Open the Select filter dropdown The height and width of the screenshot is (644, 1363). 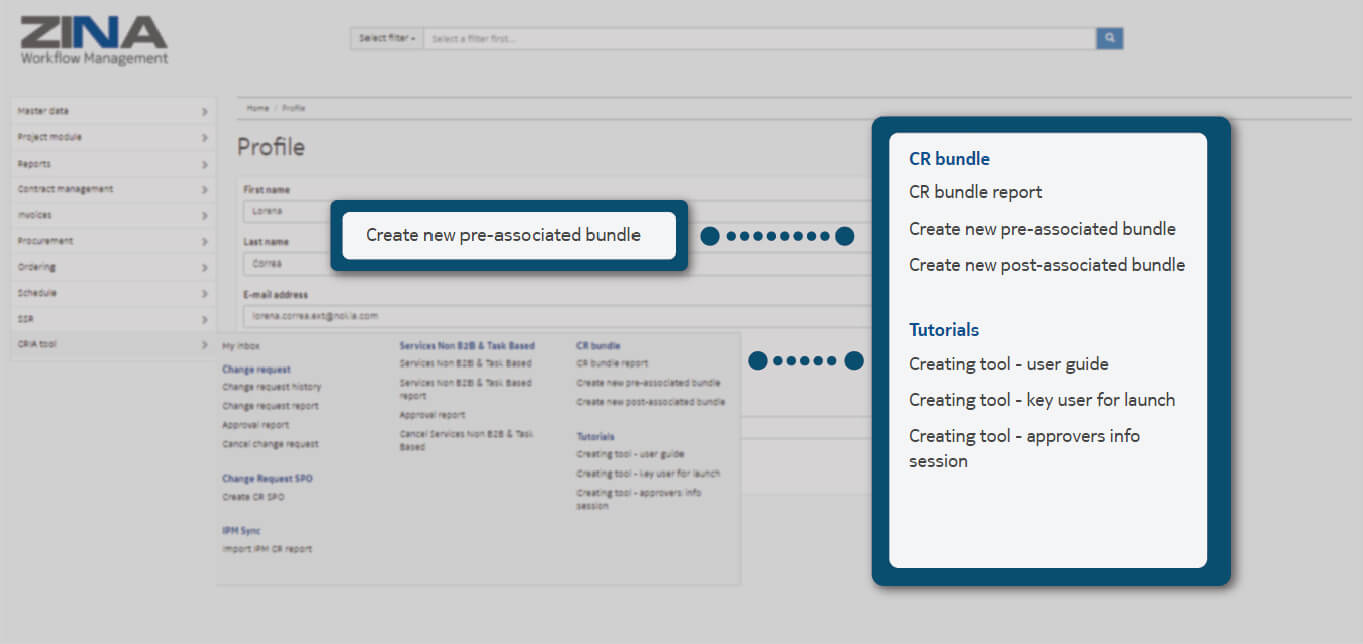pyautogui.click(x=386, y=39)
